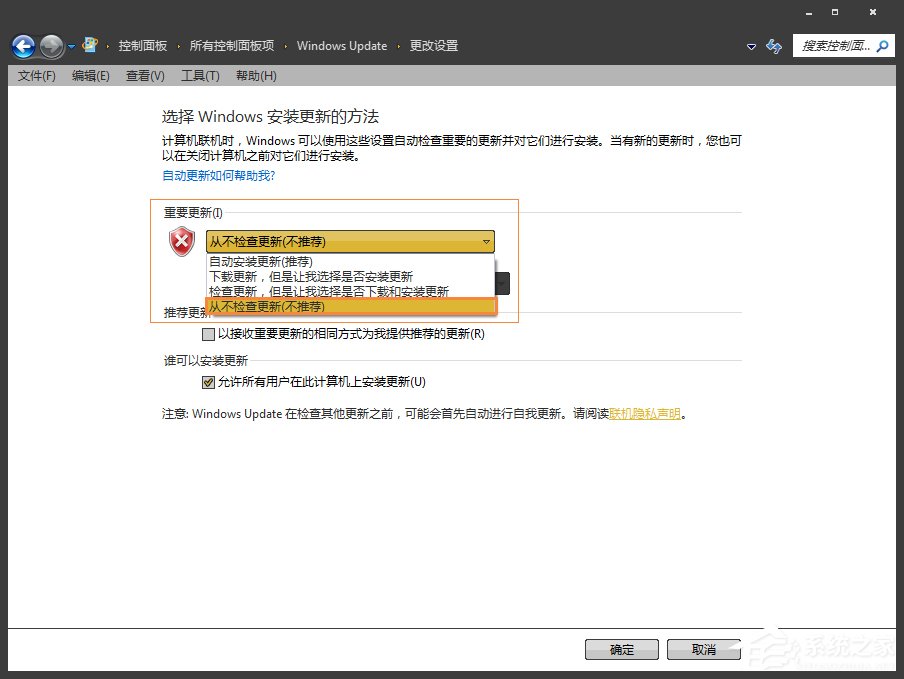Click the address bar dropdown chevron
Screen dimensions: 904x679
(751, 46)
